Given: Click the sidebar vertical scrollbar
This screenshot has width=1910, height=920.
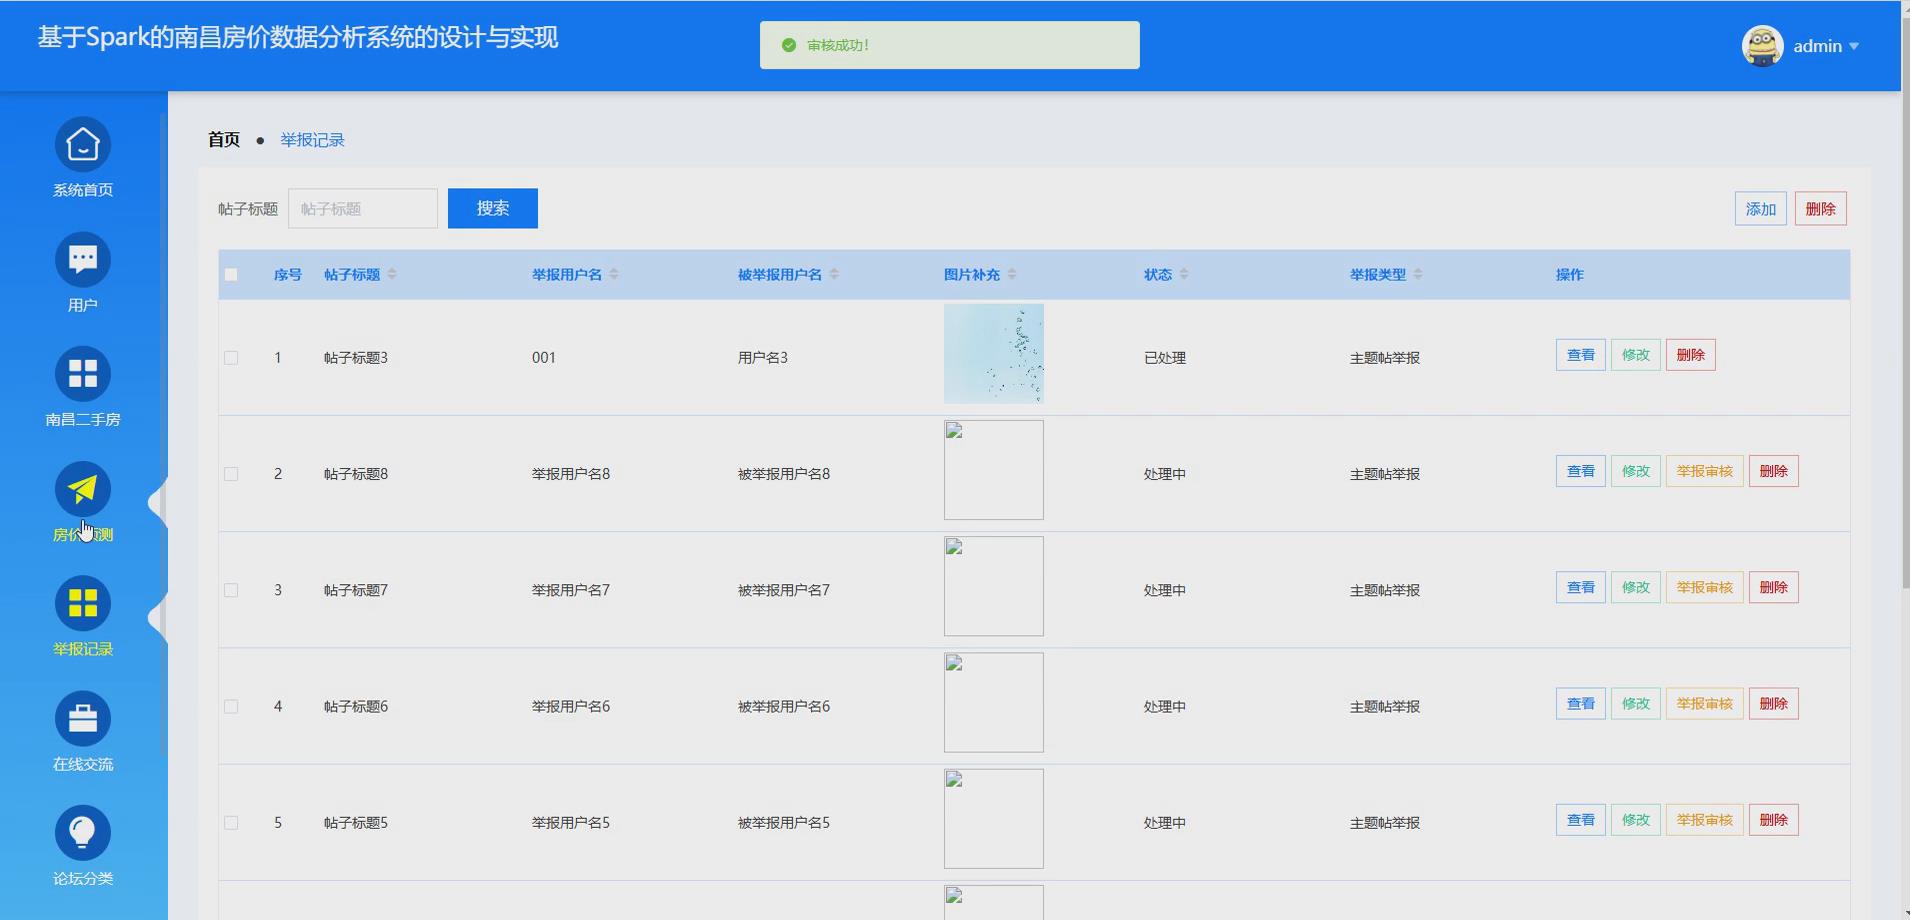Looking at the screenshot, I should point(163,435).
